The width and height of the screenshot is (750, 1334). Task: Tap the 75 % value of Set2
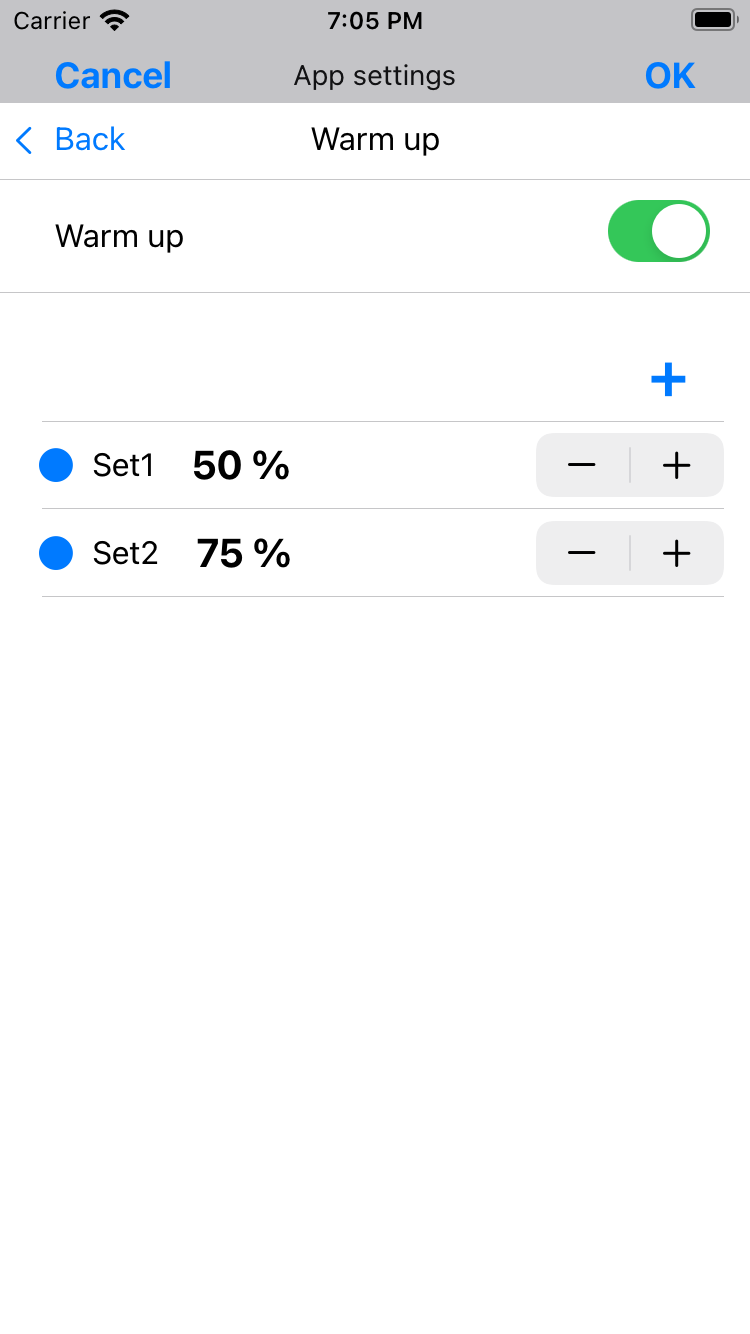pos(243,554)
